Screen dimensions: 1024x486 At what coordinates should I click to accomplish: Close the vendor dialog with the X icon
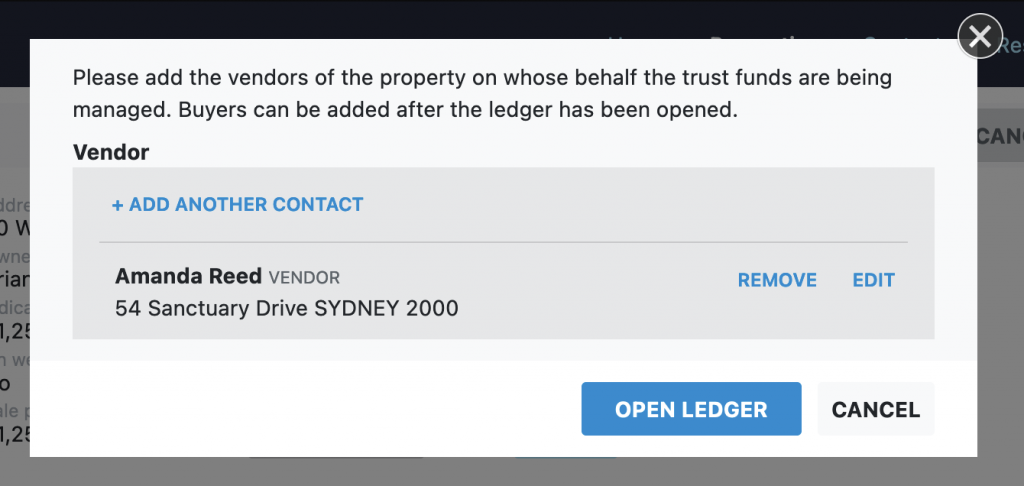coord(980,39)
